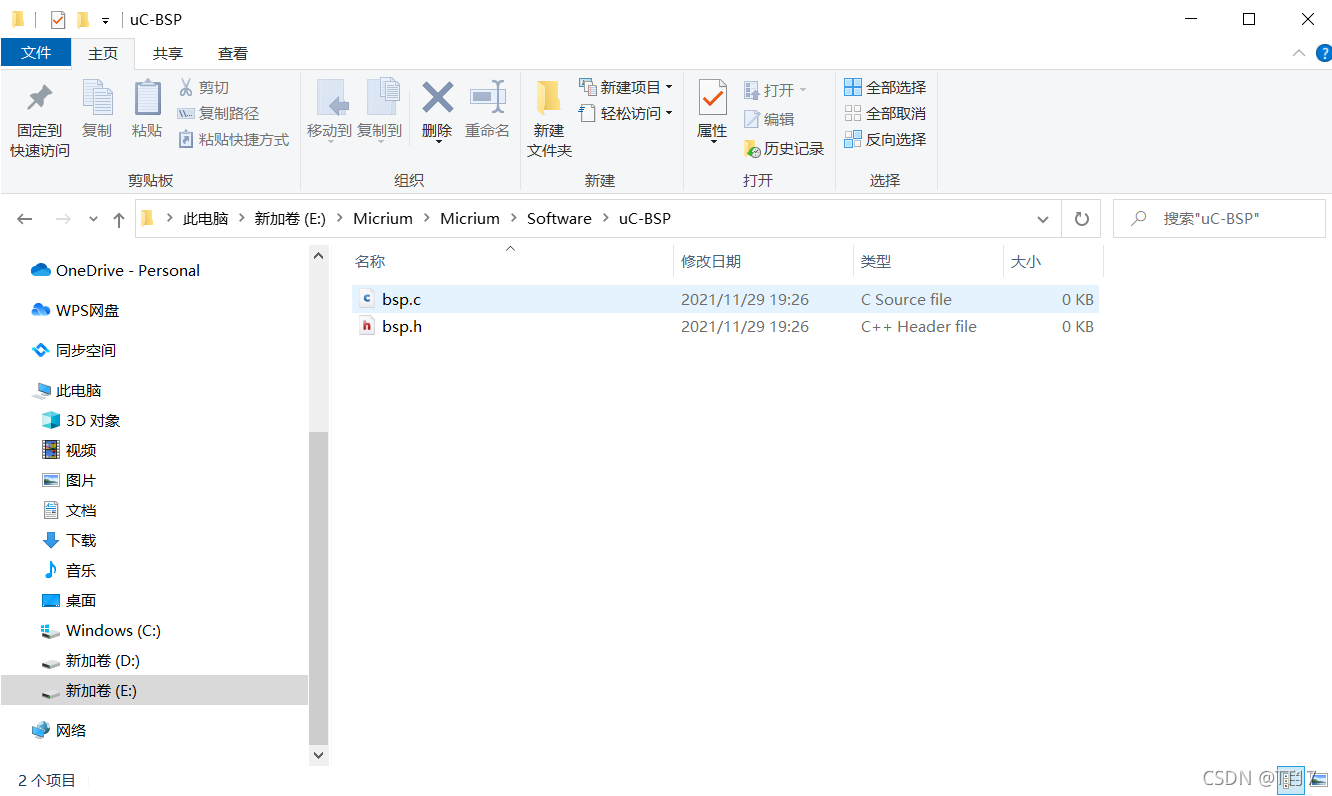Image resolution: width=1332 pixels, height=796 pixels.
Task: Open Easy access dropdown
Action: tap(626, 114)
